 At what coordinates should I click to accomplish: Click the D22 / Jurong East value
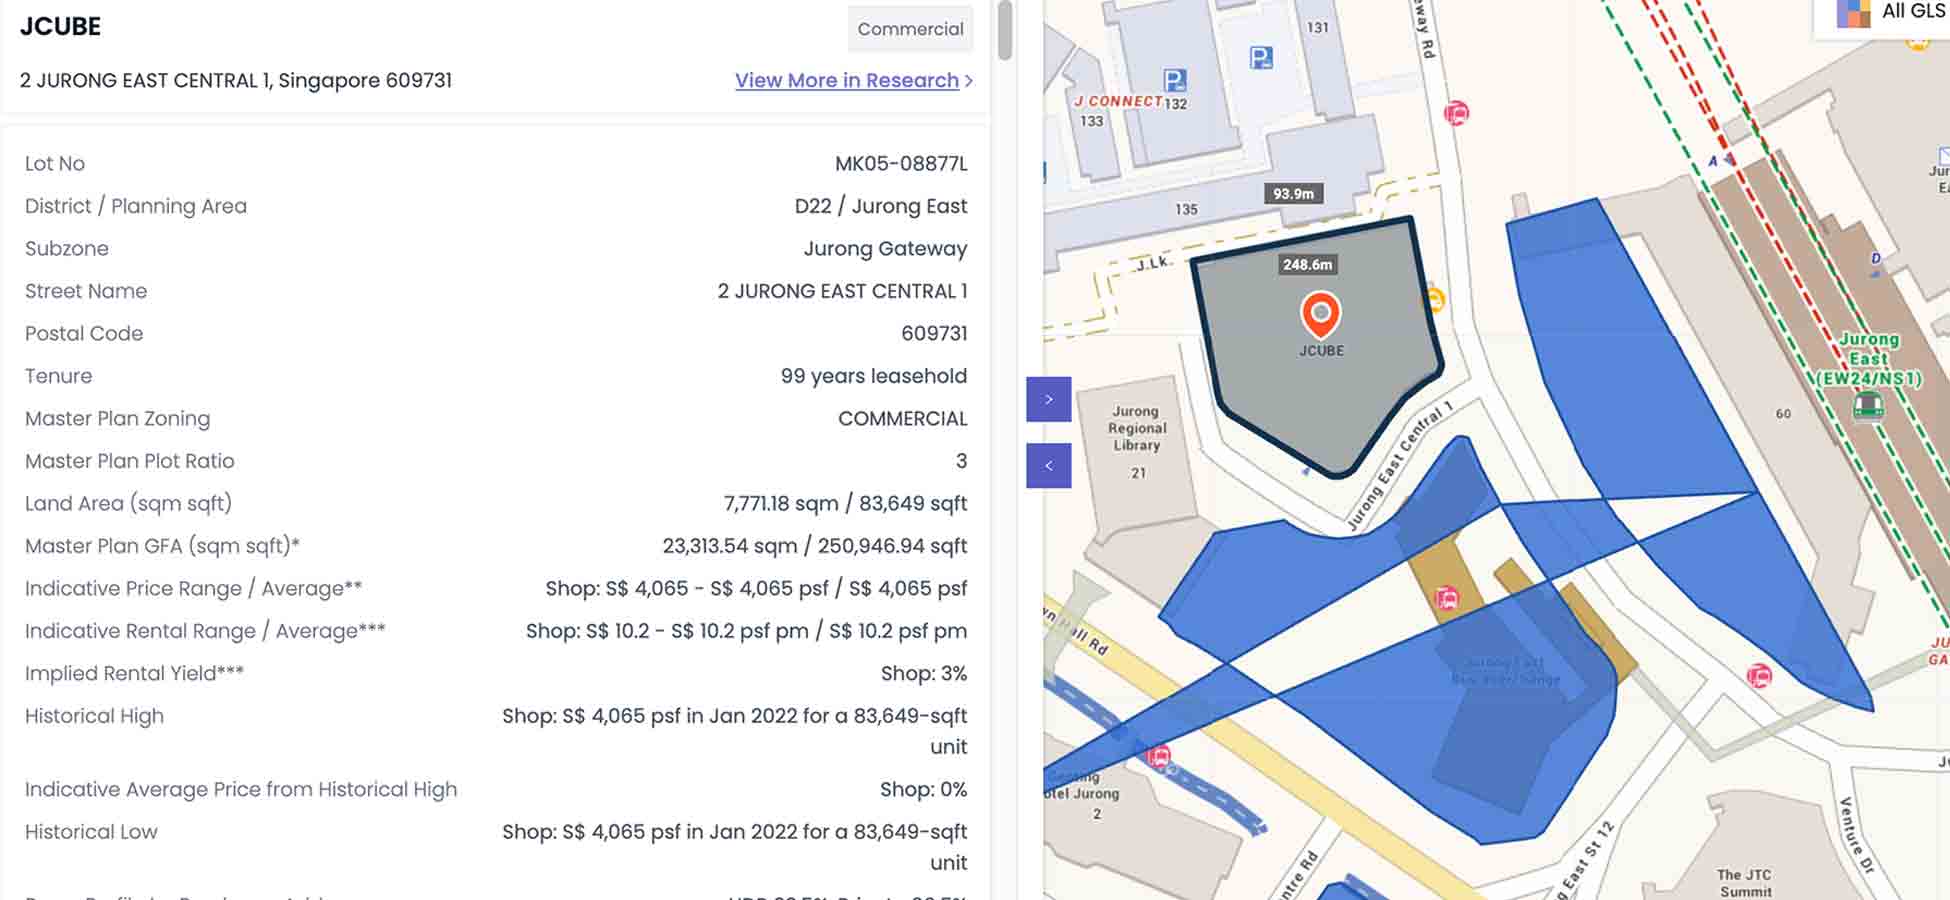(880, 206)
